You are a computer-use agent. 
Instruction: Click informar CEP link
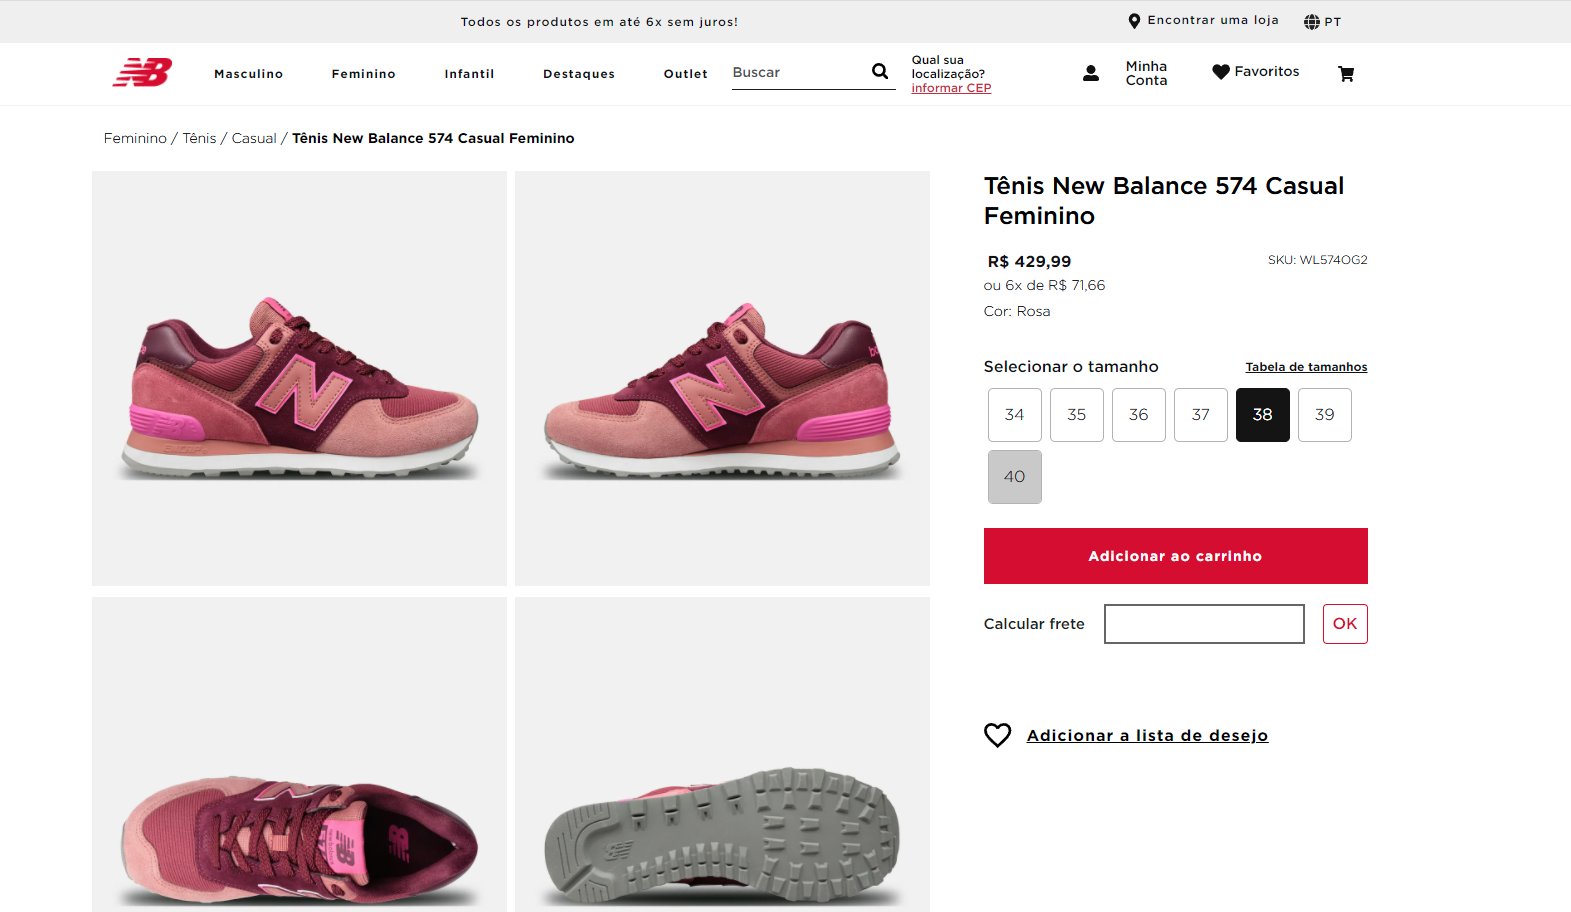click(x=951, y=88)
